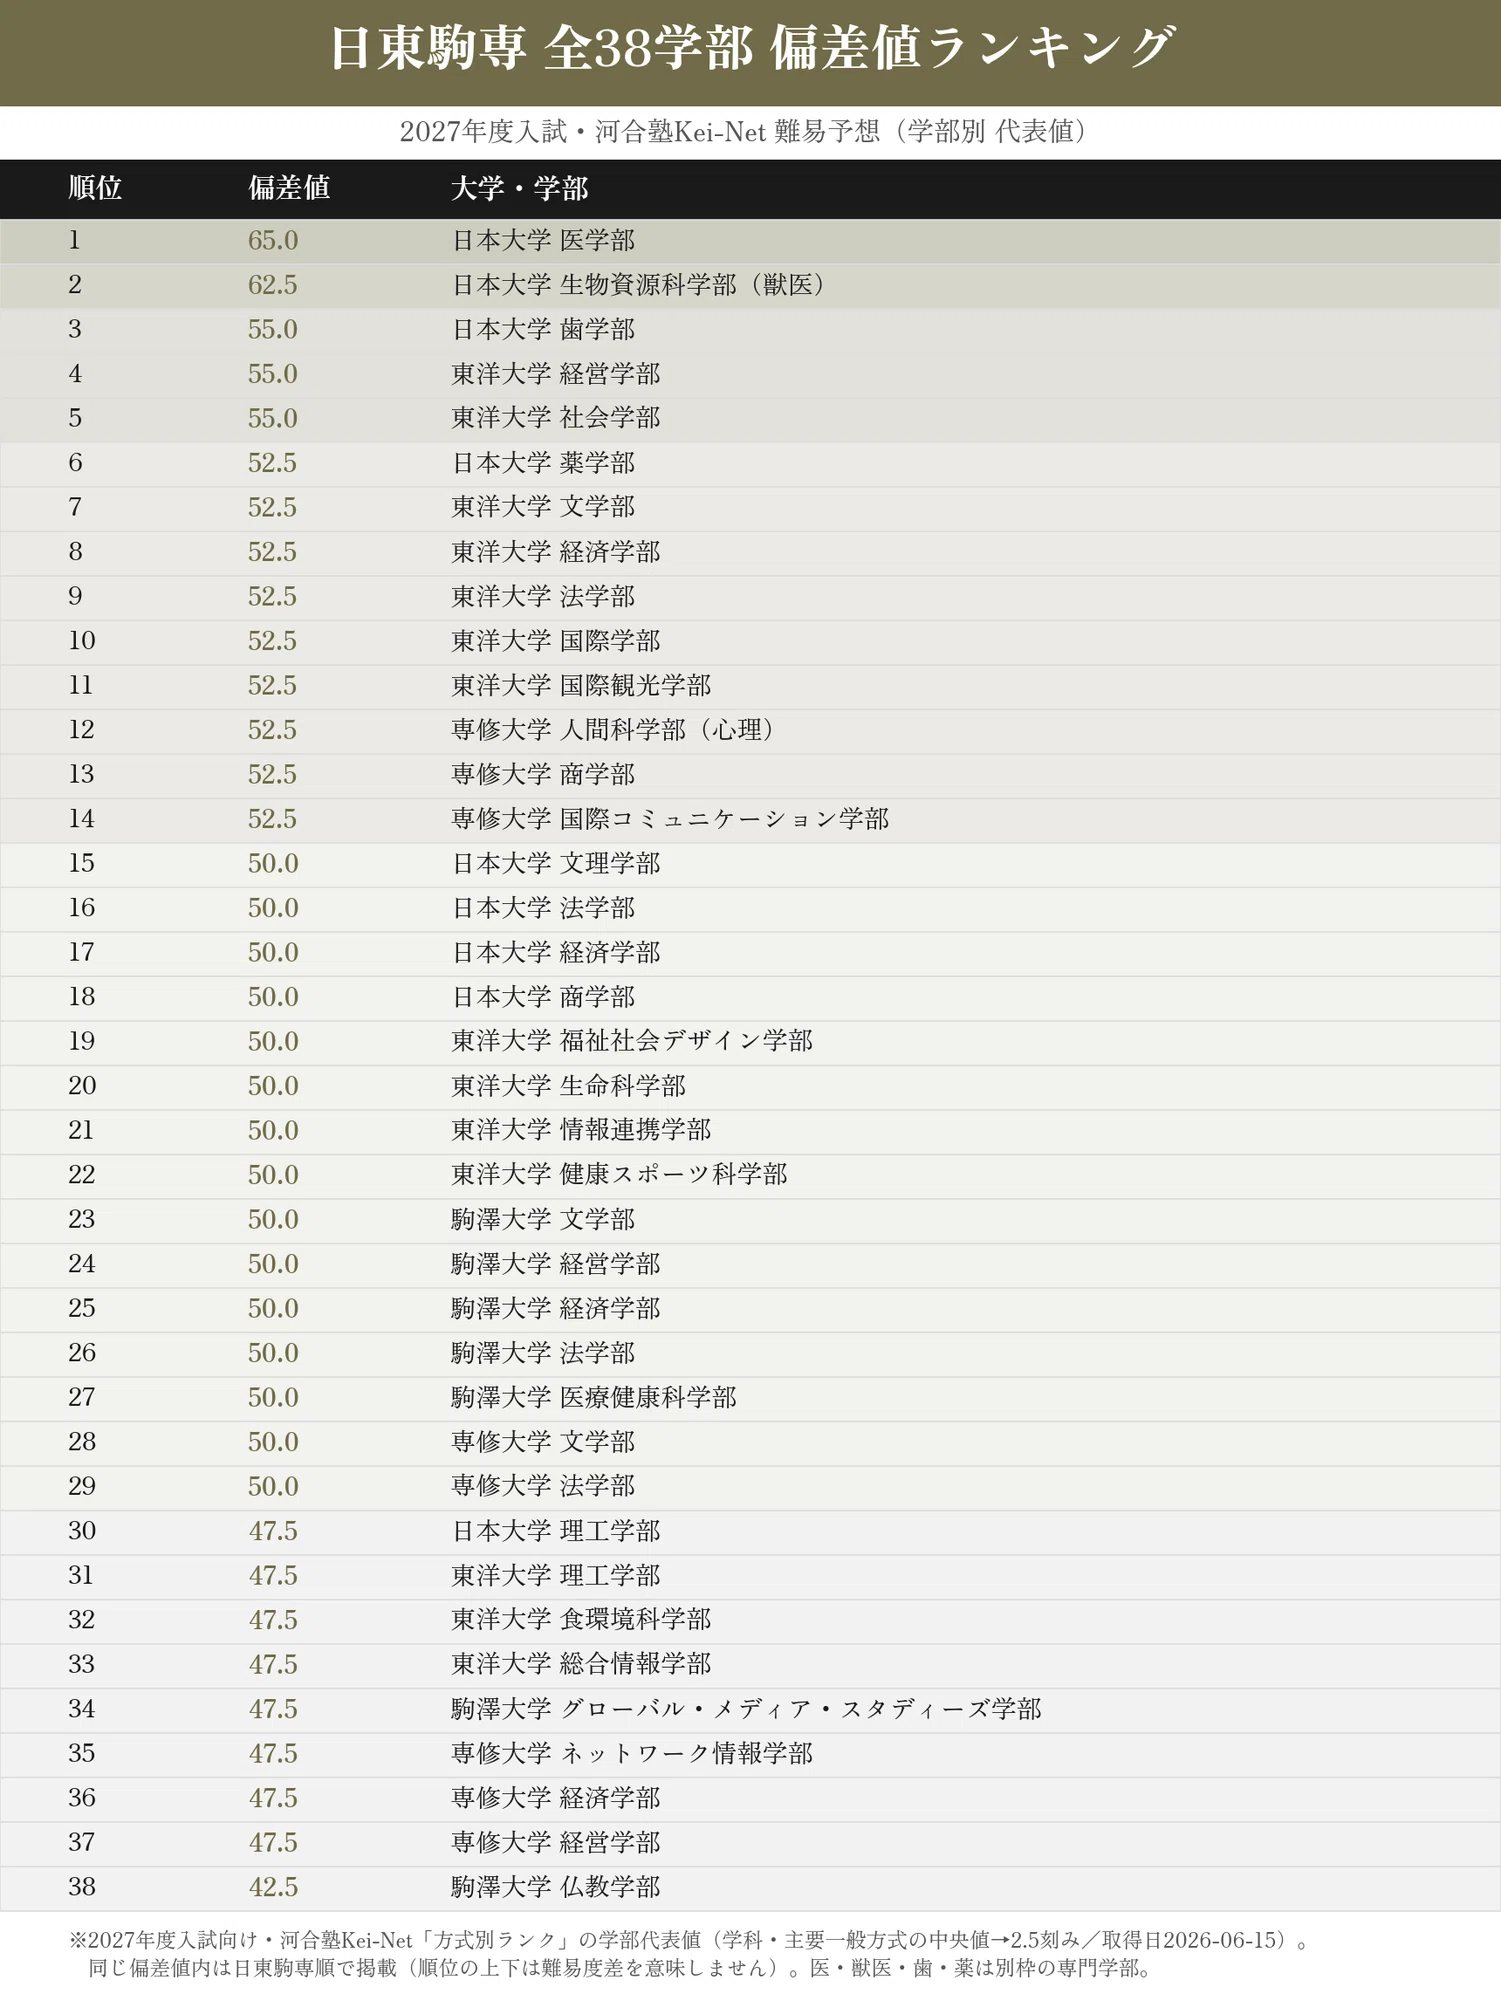Click the entry 東洋大学 経営学部

point(556,374)
